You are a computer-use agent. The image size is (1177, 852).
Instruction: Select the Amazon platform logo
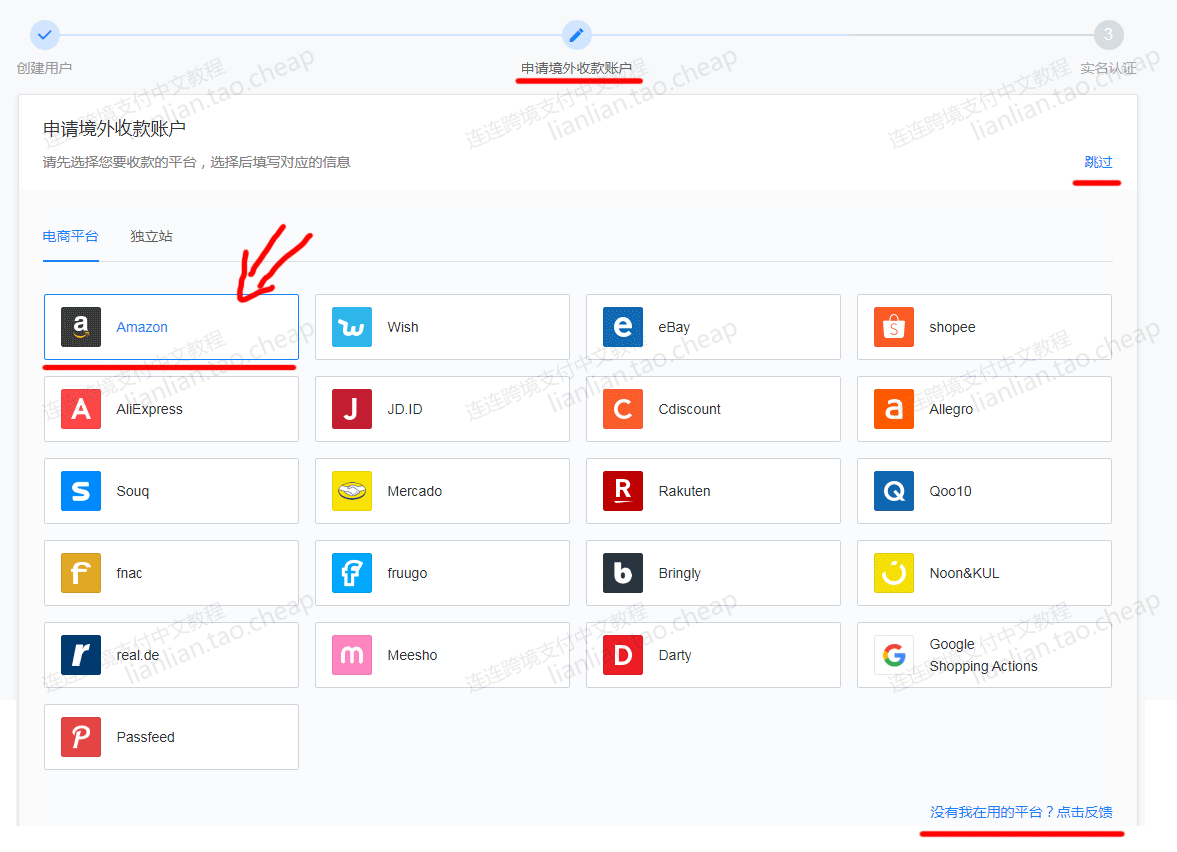(x=81, y=327)
